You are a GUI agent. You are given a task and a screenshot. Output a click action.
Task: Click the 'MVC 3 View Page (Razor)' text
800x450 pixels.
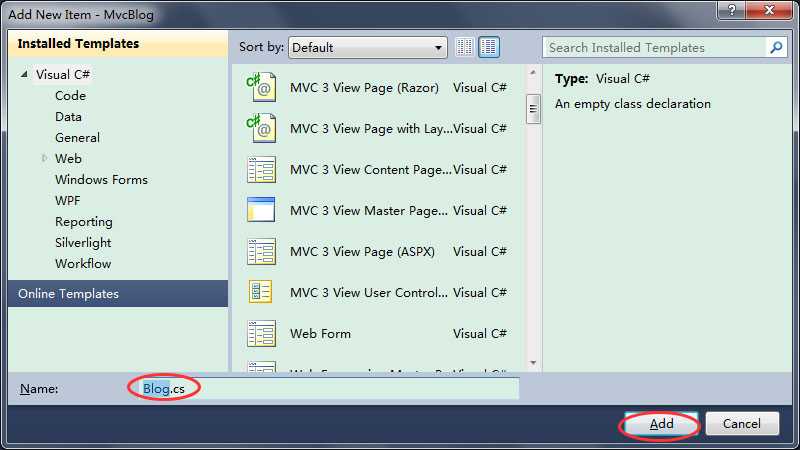tap(364, 88)
